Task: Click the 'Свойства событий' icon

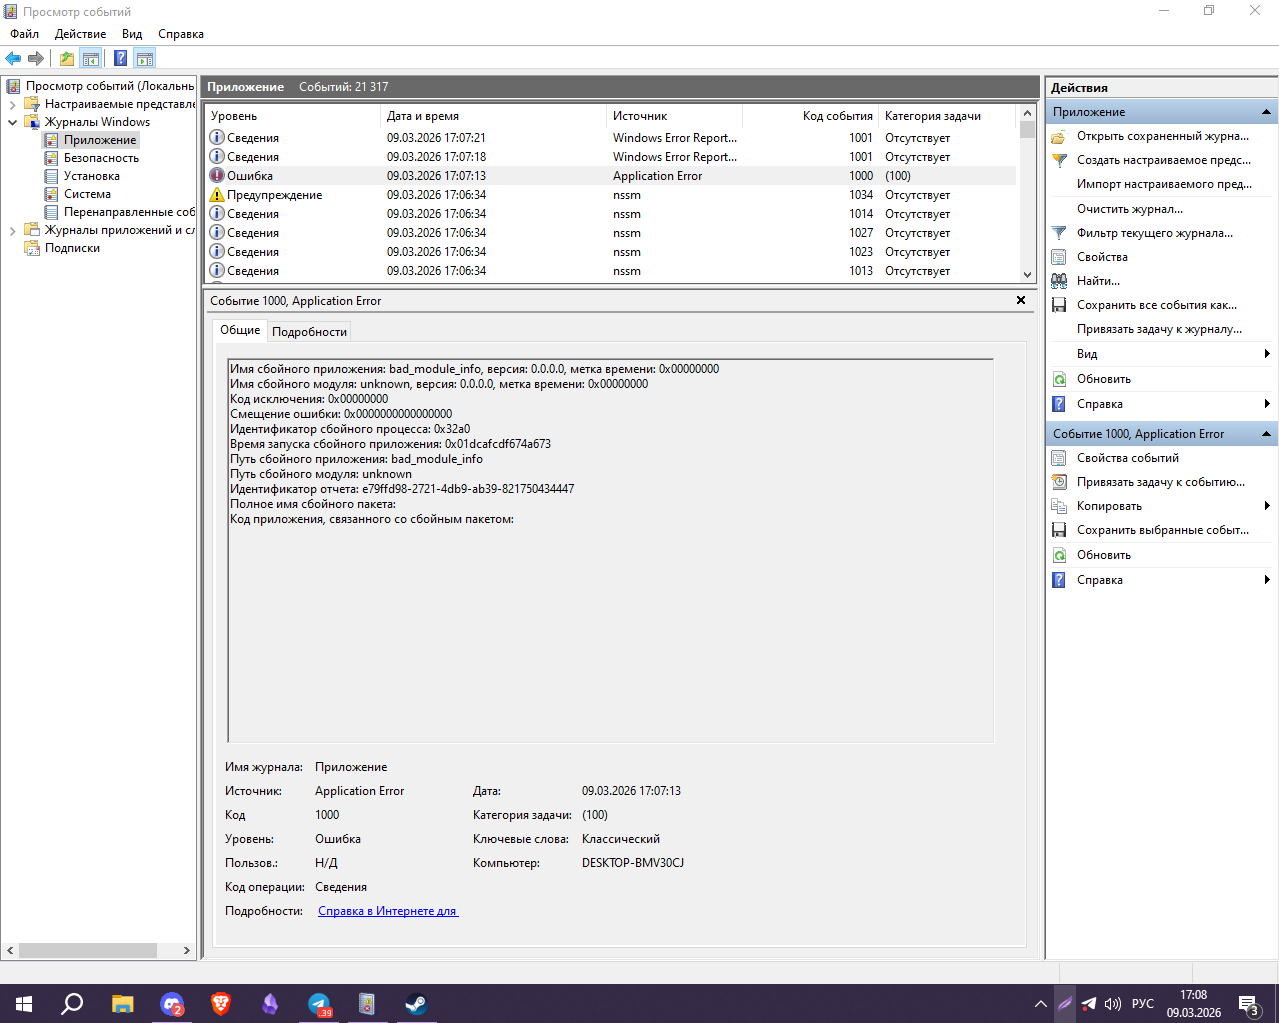Action: (x=1059, y=458)
